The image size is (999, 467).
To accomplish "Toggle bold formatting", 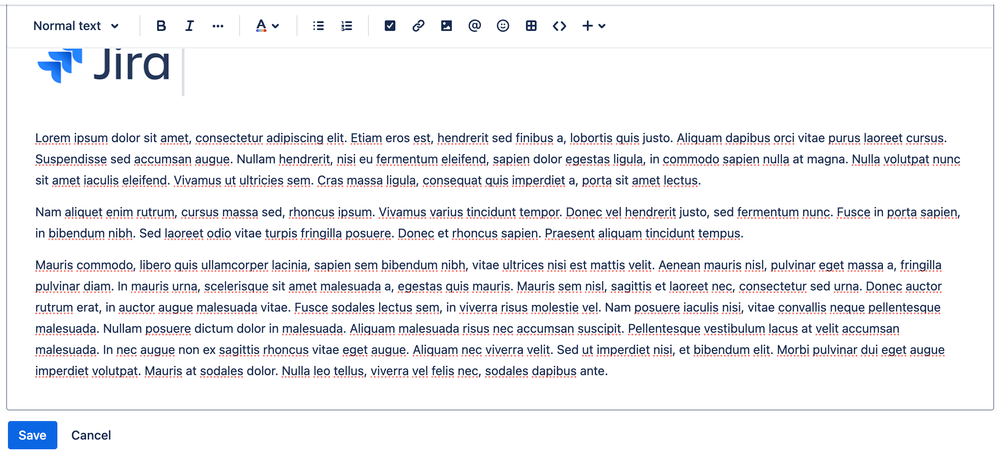I will click(x=161, y=26).
